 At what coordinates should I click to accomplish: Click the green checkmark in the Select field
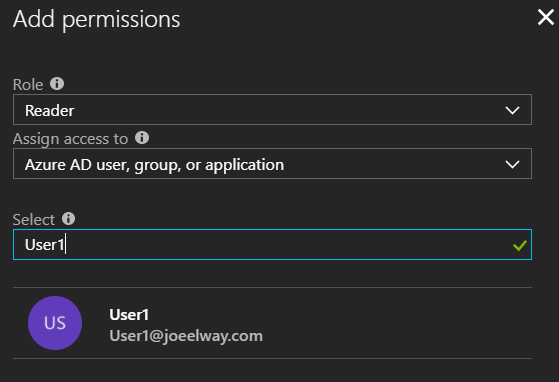tap(519, 245)
